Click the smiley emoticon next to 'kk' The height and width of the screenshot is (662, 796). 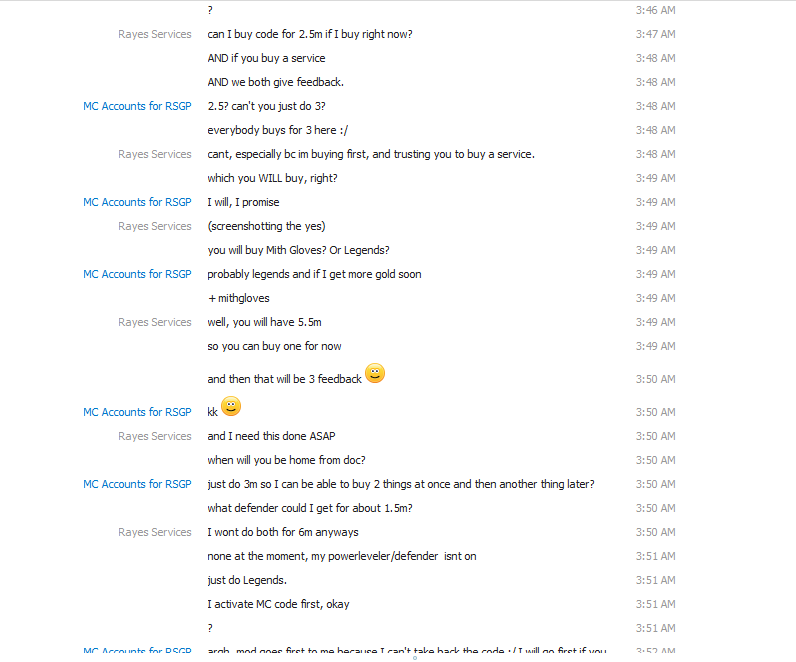[x=231, y=406]
